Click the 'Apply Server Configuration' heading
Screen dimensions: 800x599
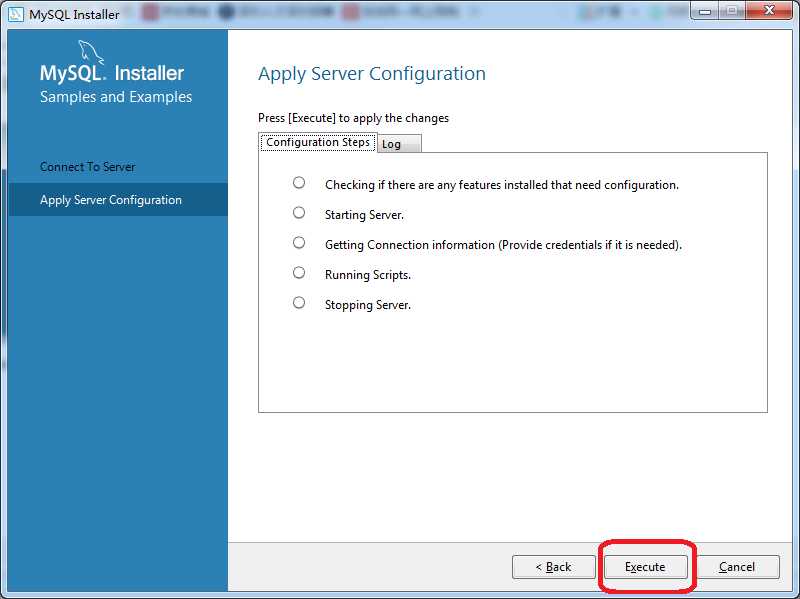(x=372, y=74)
